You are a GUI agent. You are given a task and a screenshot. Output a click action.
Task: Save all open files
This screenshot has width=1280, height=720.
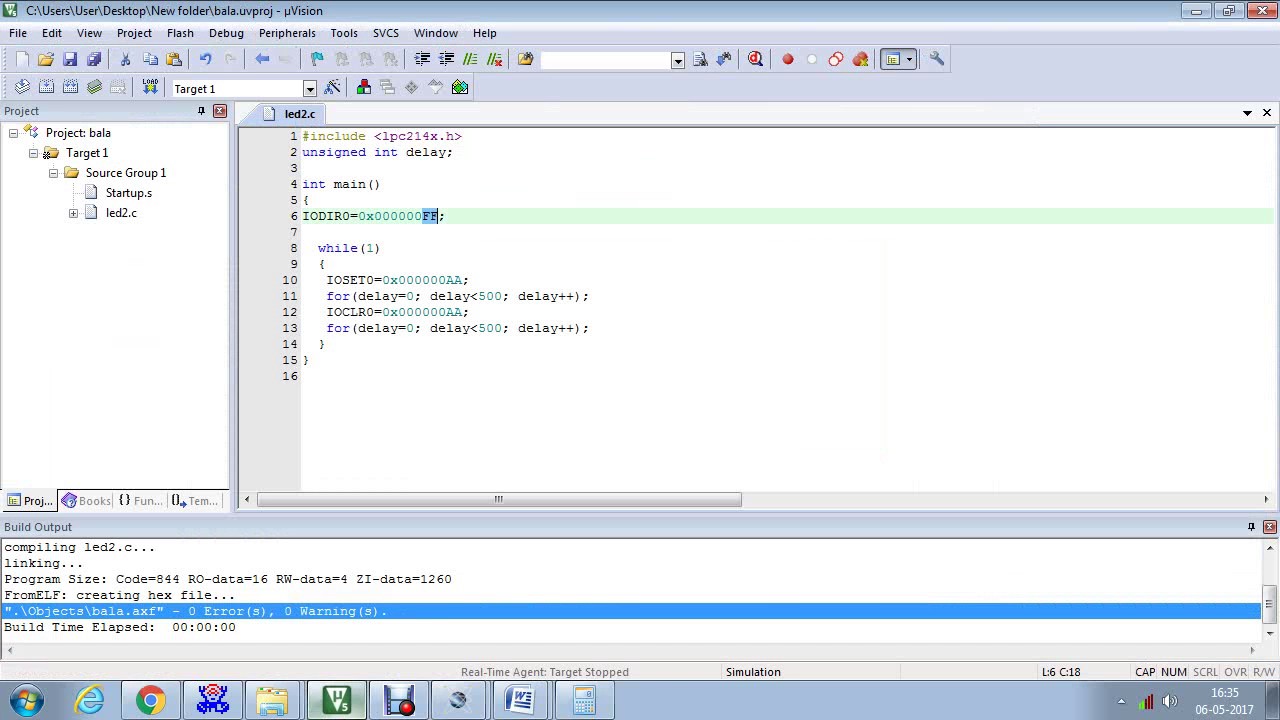coord(94,59)
